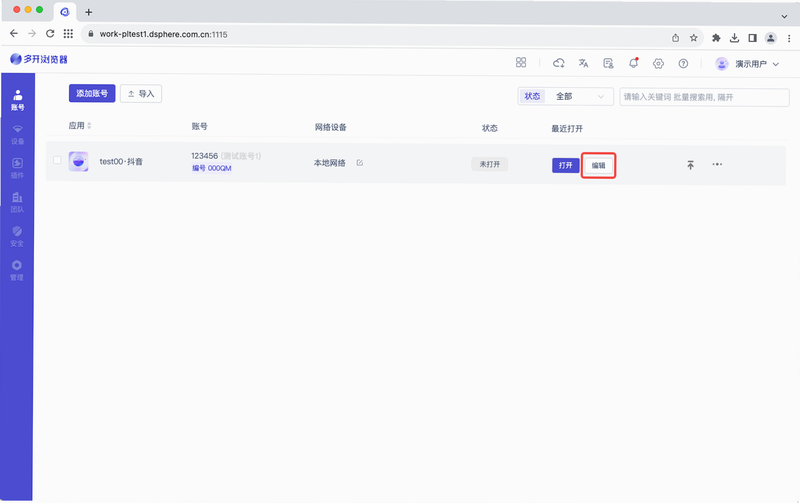800x503 pixels.
Task: Click the 打开 button for test00
Action: pos(565,165)
